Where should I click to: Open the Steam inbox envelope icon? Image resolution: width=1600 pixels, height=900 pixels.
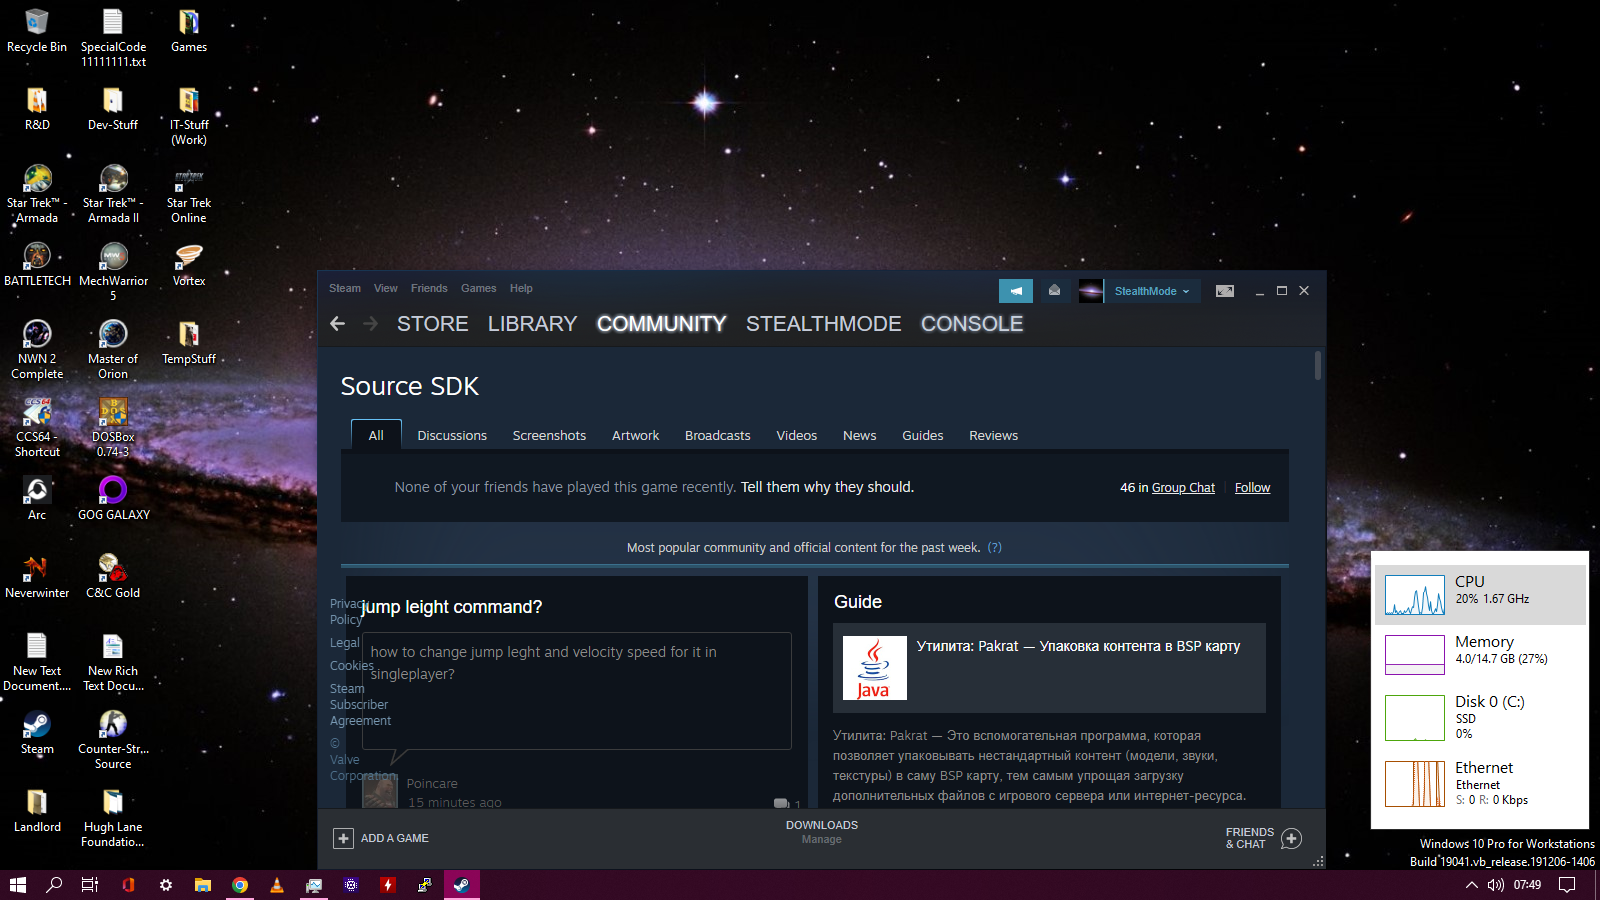[1054, 290]
